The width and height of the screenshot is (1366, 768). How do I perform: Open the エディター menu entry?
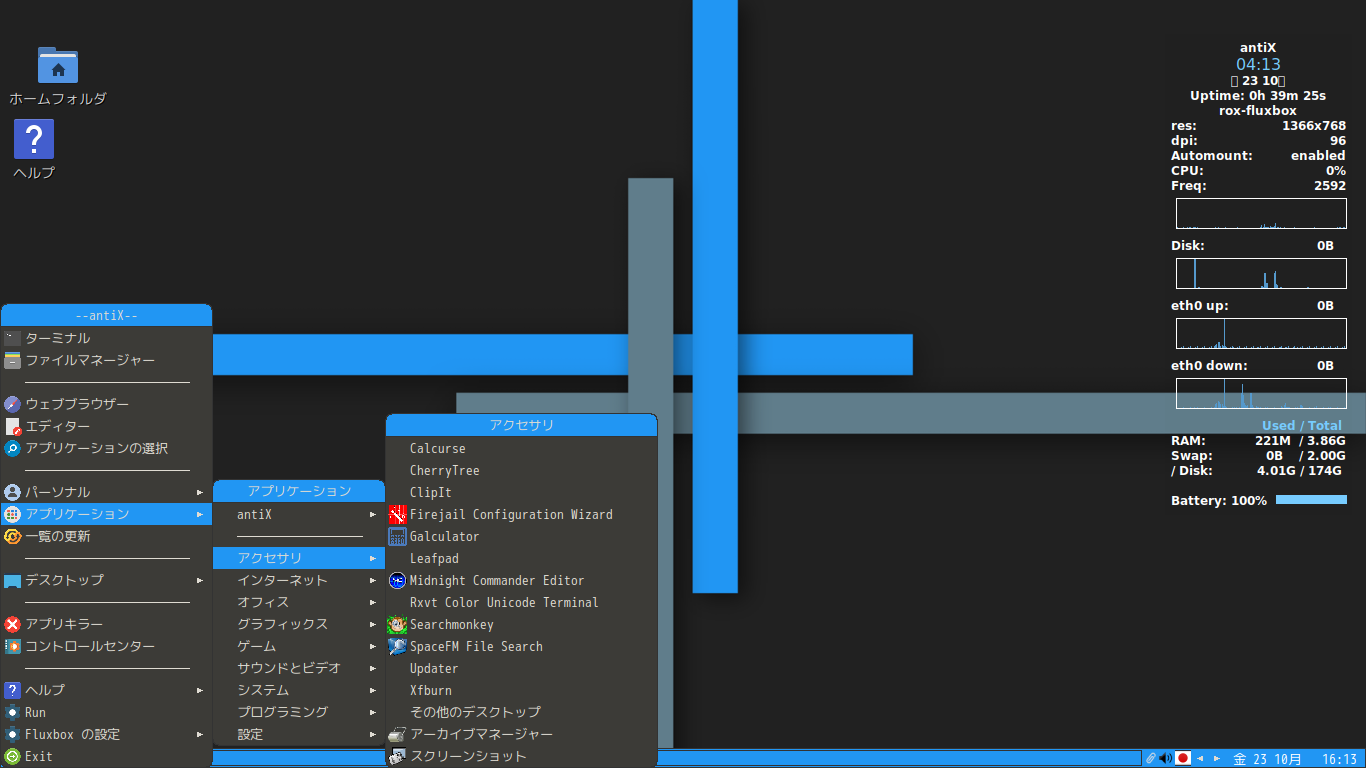(x=106, y=426)
